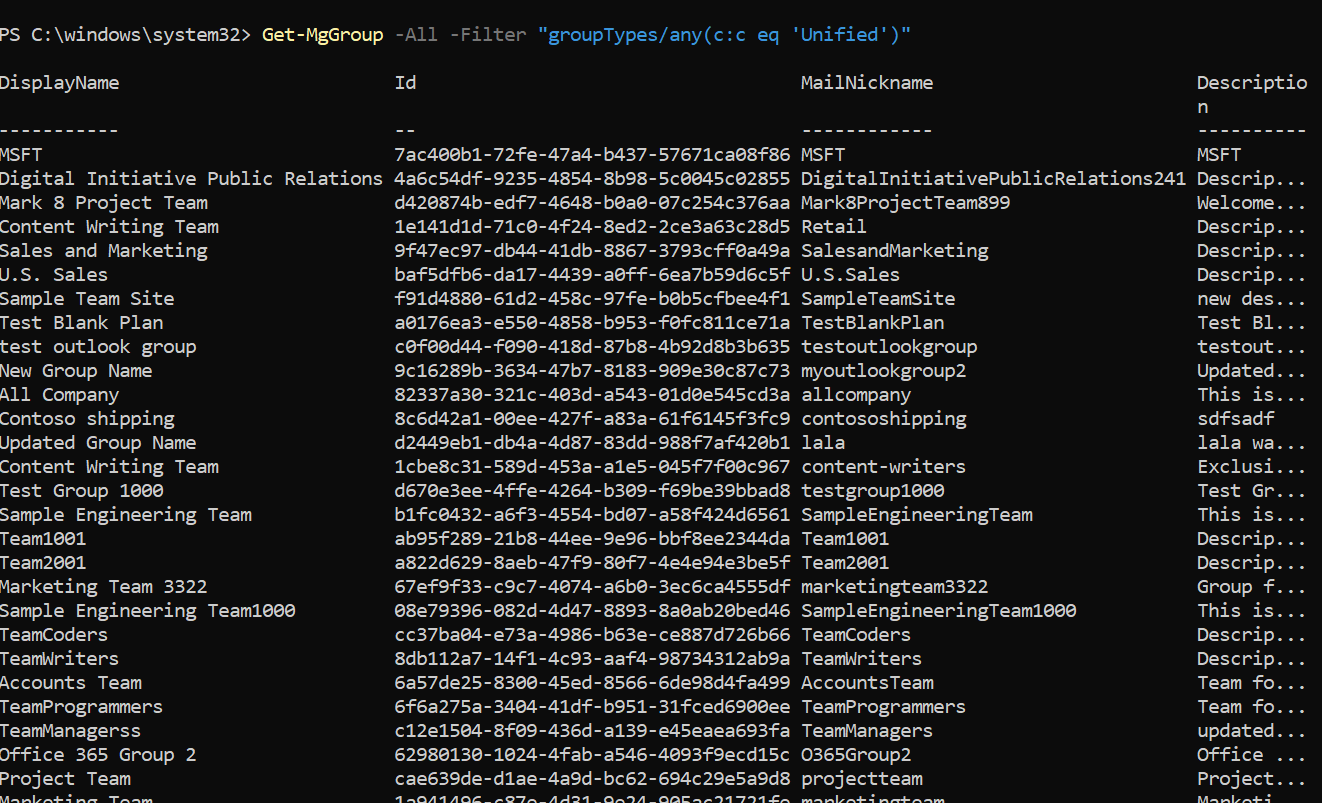Click the groupTypes filter string in the command
Viewport: 1322px width, 803px height.
click(x=724, y=35)
